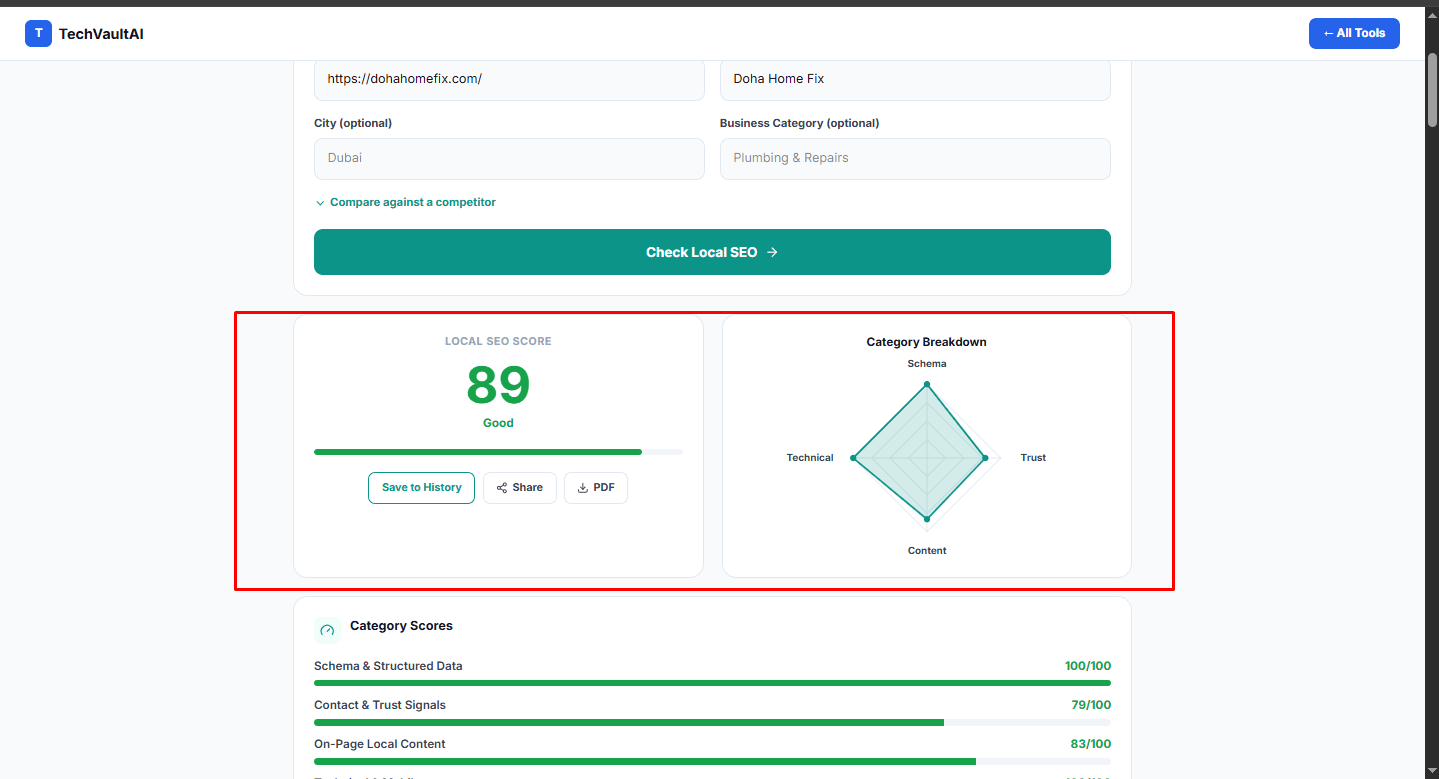The height and width of the screenshot is (779, 1439).
Task: Go back via the All Tools button
Action: [1354, 33]
